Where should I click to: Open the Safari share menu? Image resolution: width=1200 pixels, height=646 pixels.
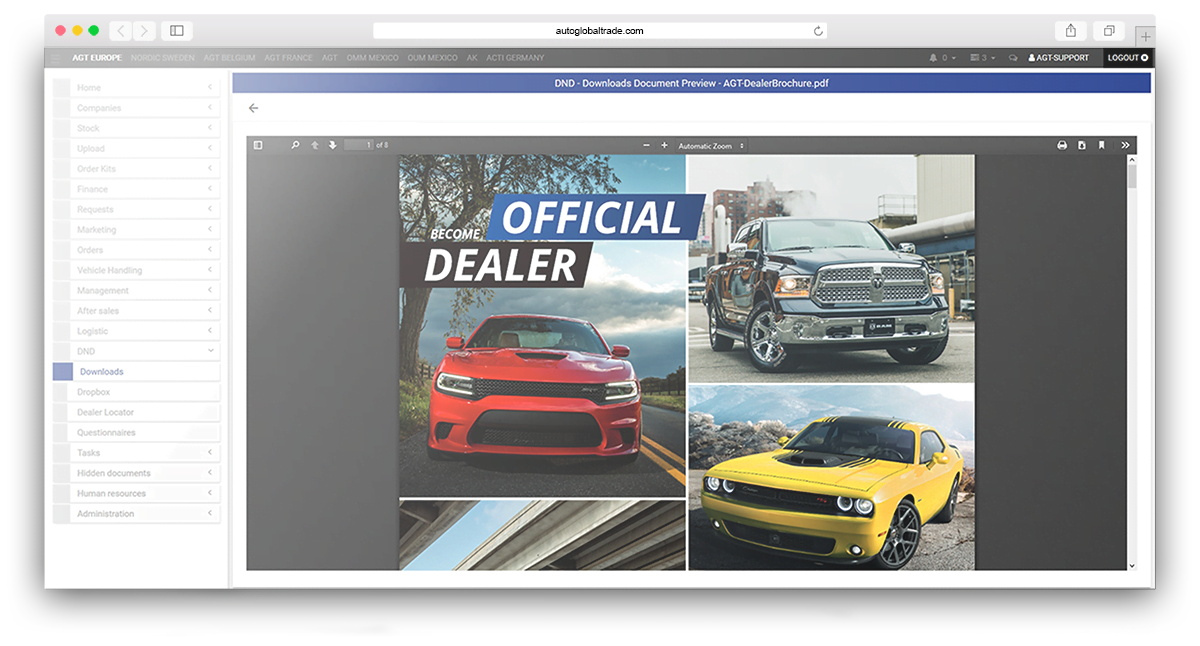[1070, 31]
